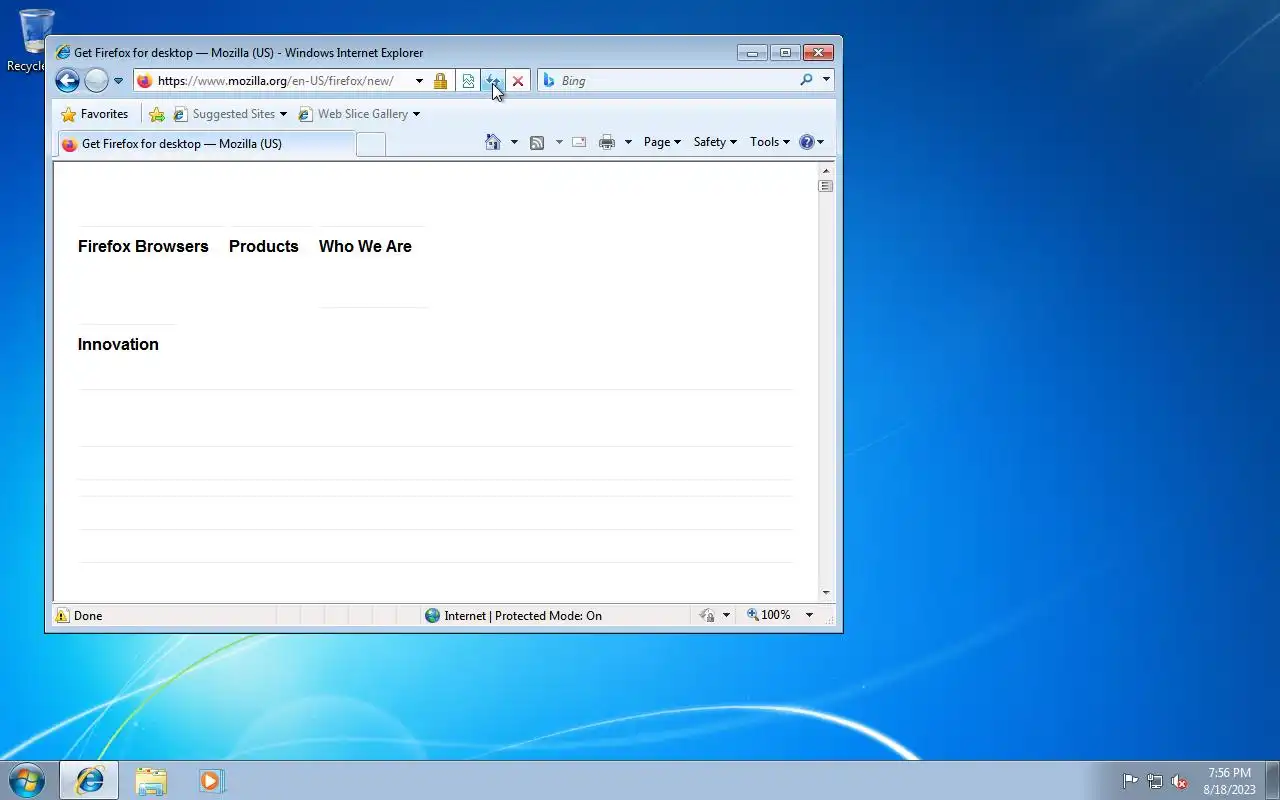Print the page using the printer icon
1280x800 pixels.
pyautogui.click(x=607, y=142)
